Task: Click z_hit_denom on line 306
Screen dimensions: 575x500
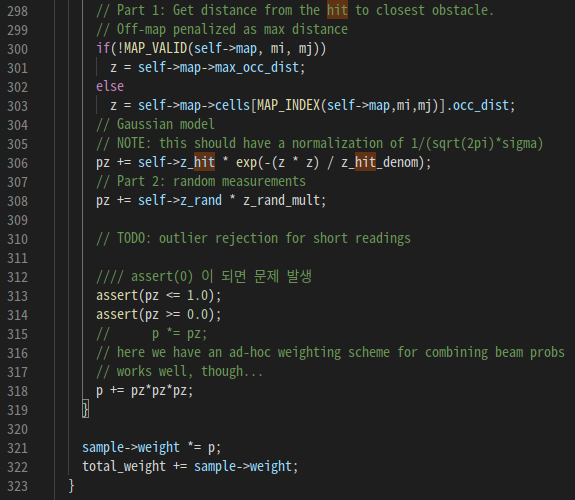Action: (380, 162)
